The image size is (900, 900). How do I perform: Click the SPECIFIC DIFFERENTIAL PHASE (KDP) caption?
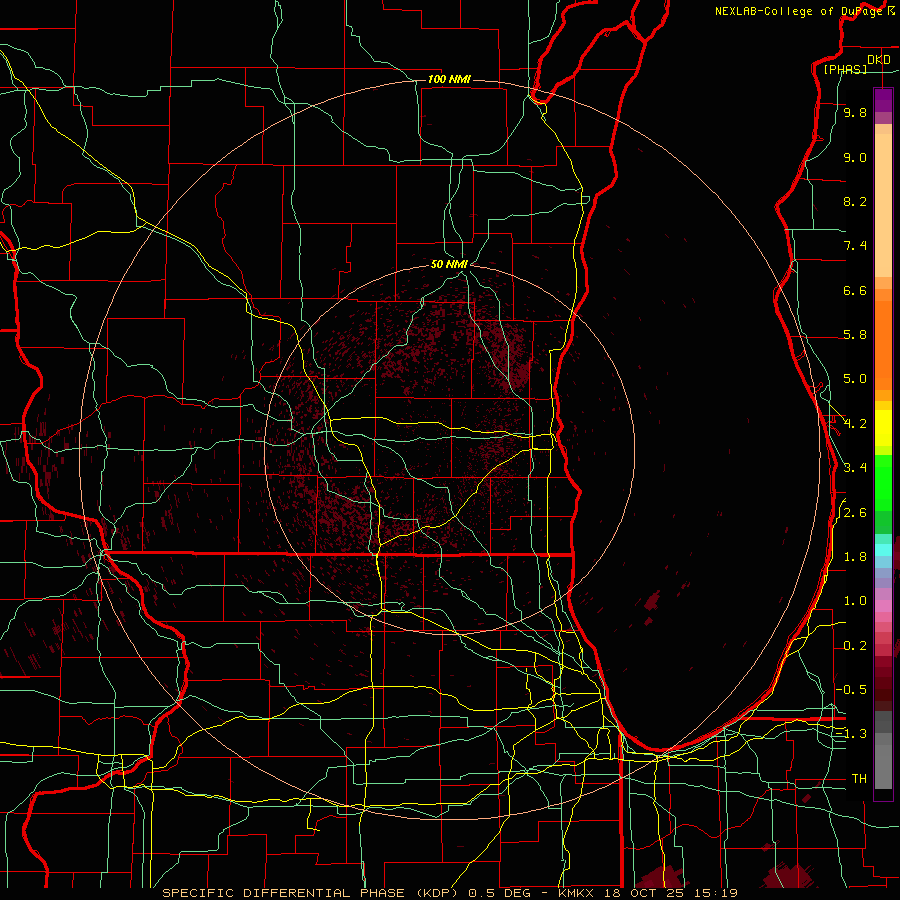coord(309,893)
